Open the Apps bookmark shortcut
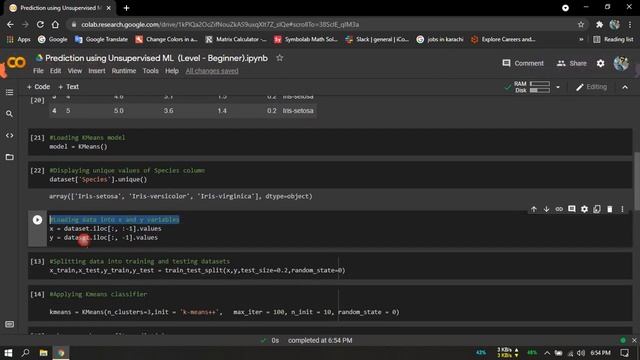 pos(18,40)
